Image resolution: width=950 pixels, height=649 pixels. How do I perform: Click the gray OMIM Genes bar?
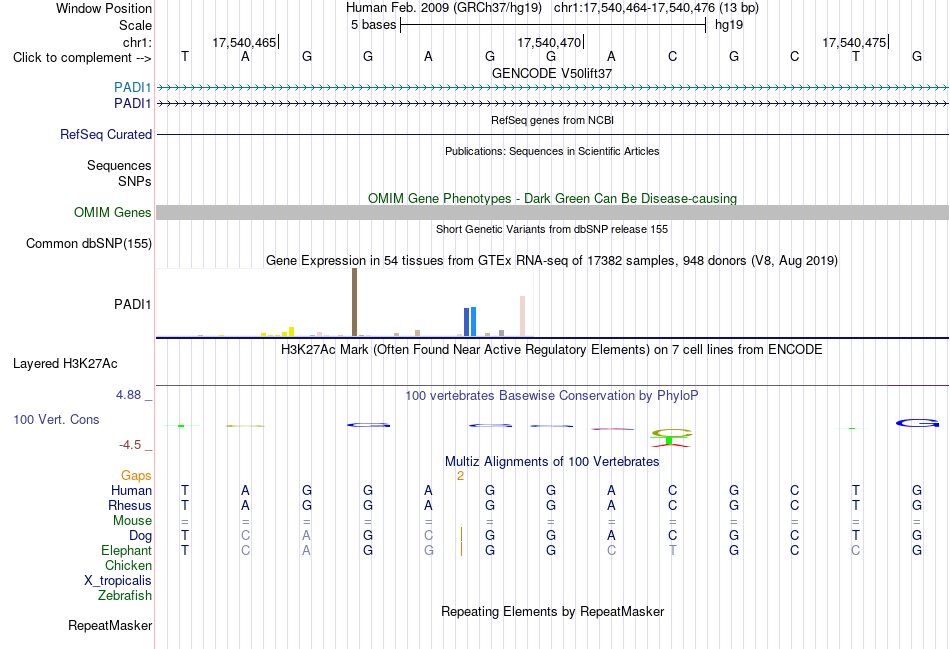click(x=552, y=212)
